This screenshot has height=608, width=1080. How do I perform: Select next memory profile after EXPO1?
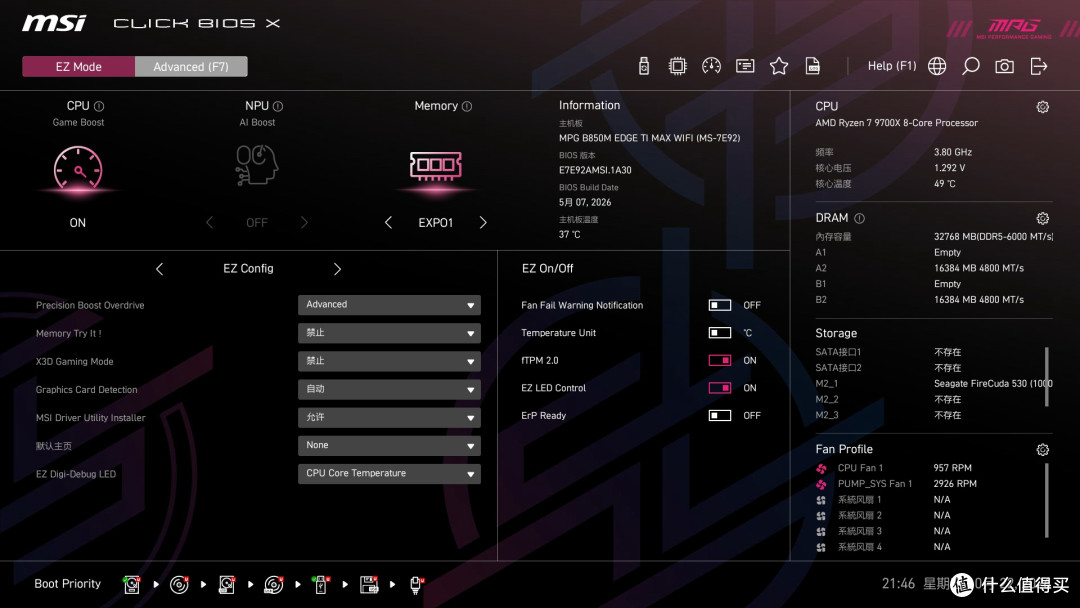click(483, 222)
